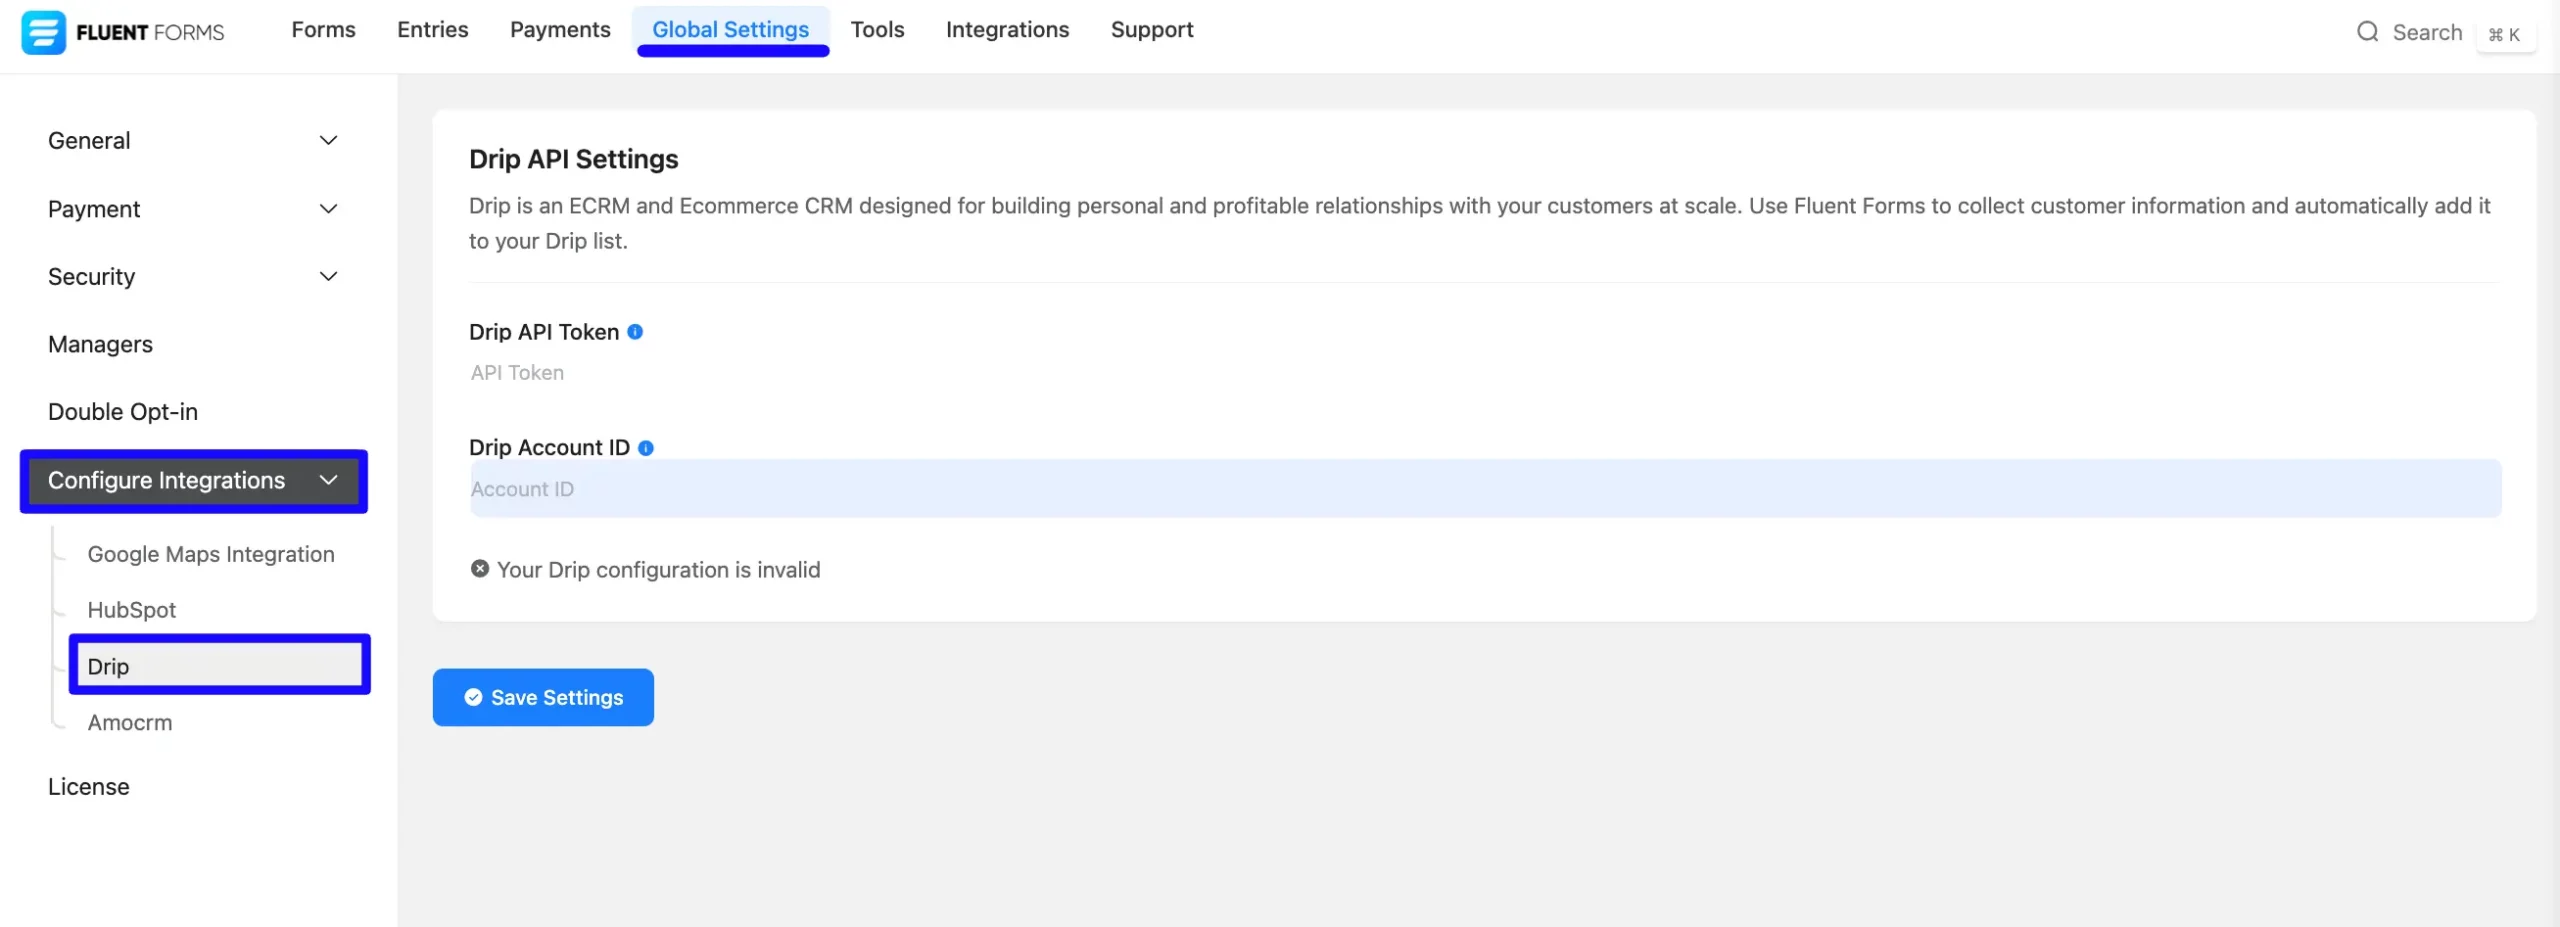Click the search magnifier icon
The image size is (2560, 927).
click(2367, 32)
